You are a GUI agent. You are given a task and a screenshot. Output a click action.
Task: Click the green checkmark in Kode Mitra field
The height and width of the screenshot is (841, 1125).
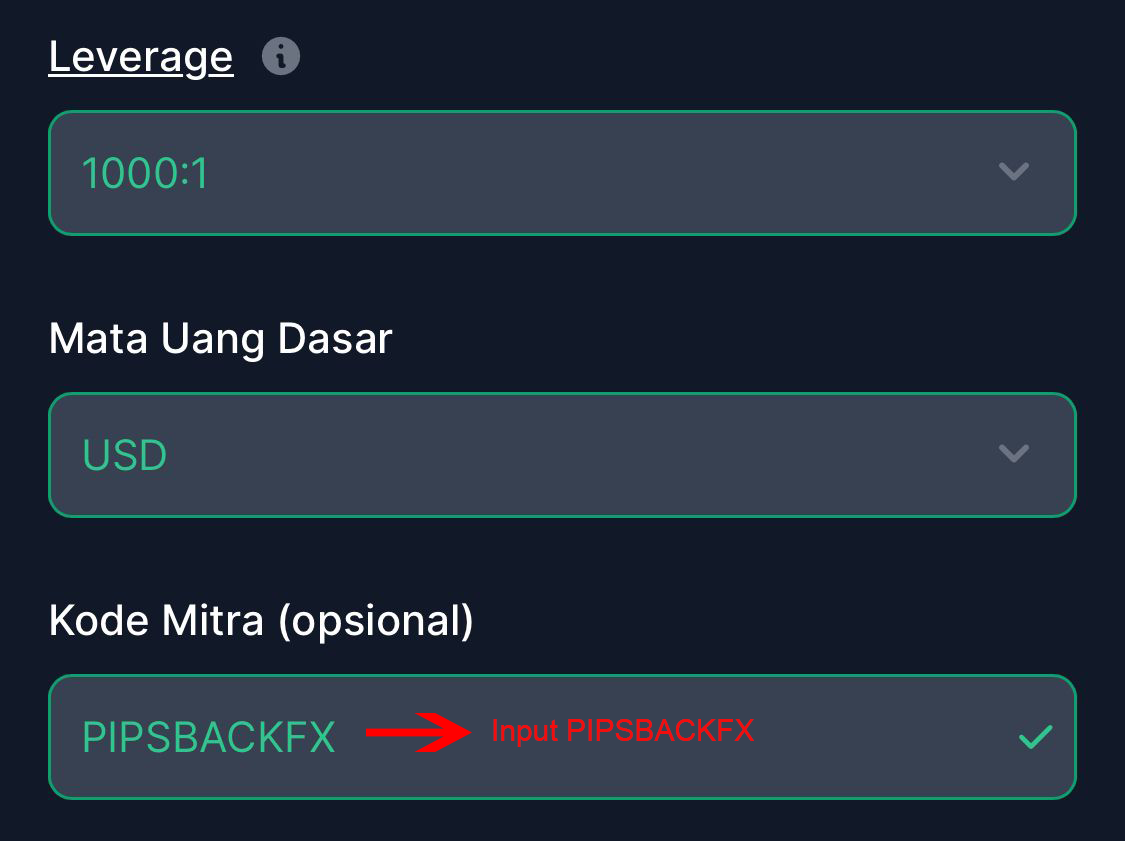click(1035, 738)
